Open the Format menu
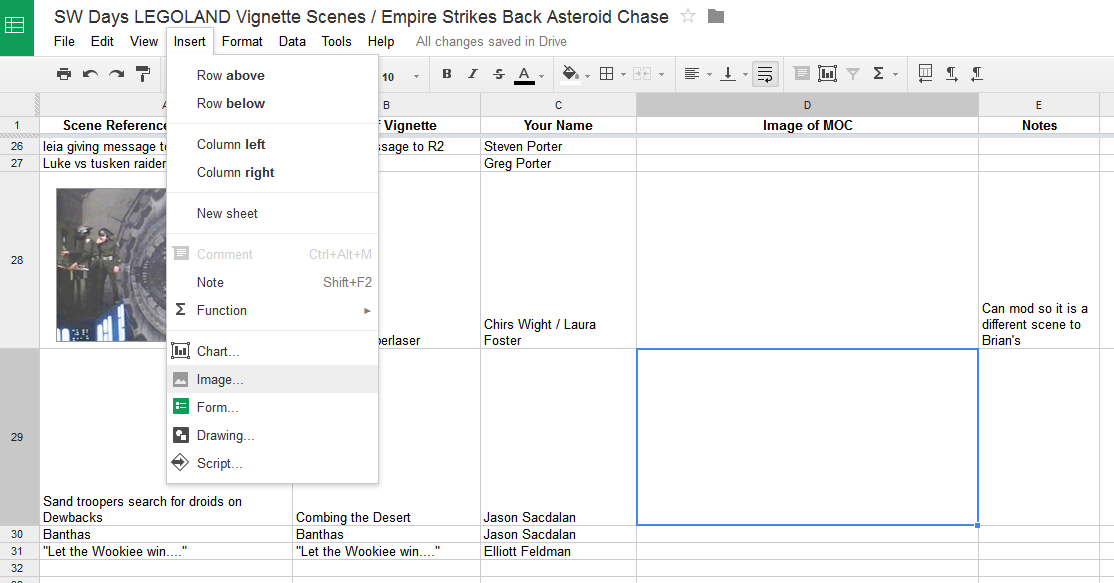The height and width of the screenshot is (583, 1114). tap(242, 41)
